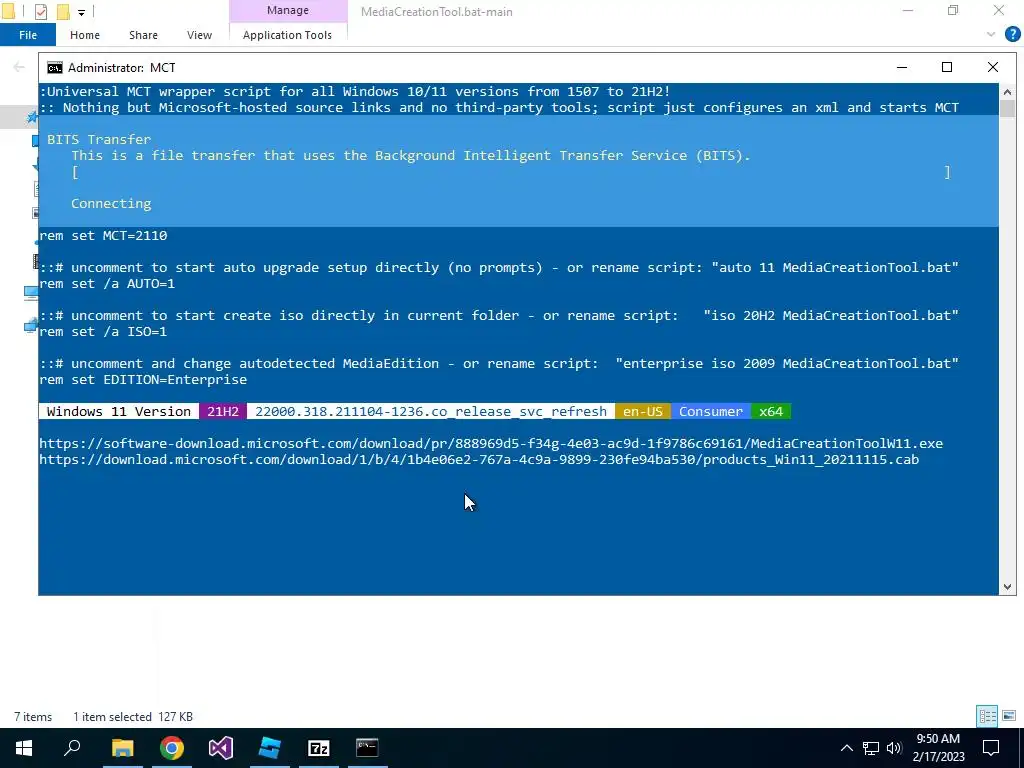Click the 'Windows 11 Version' label
The image size is (1024, 768).
(119, 411)
